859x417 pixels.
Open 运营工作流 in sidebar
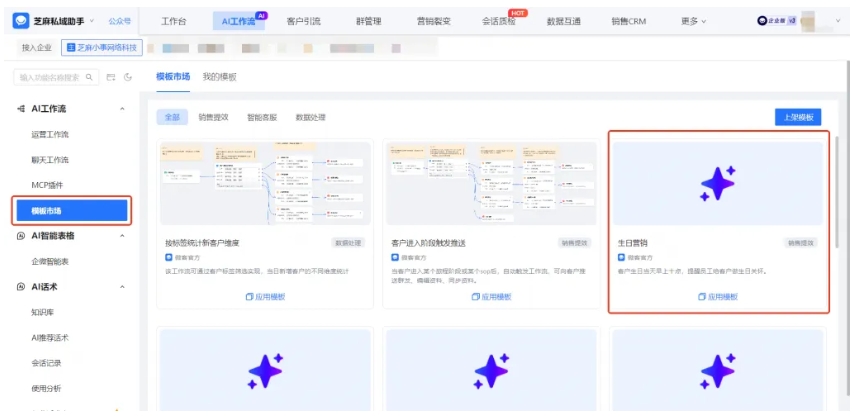50,134
